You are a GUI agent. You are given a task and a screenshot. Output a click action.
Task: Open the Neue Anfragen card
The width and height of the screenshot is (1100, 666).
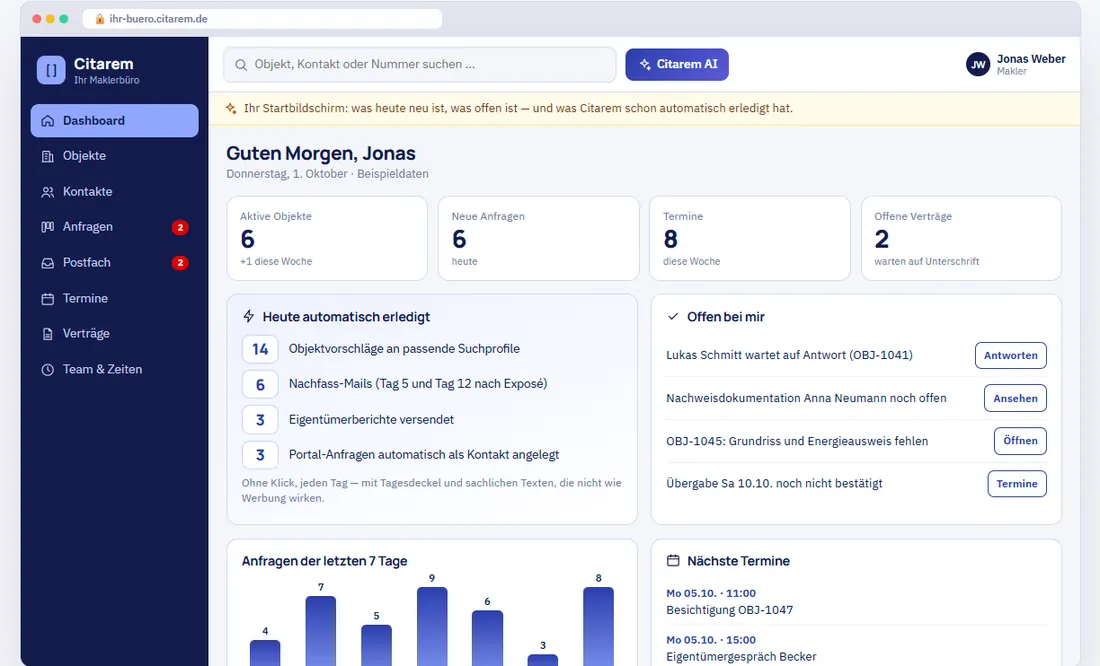point(539,239)
